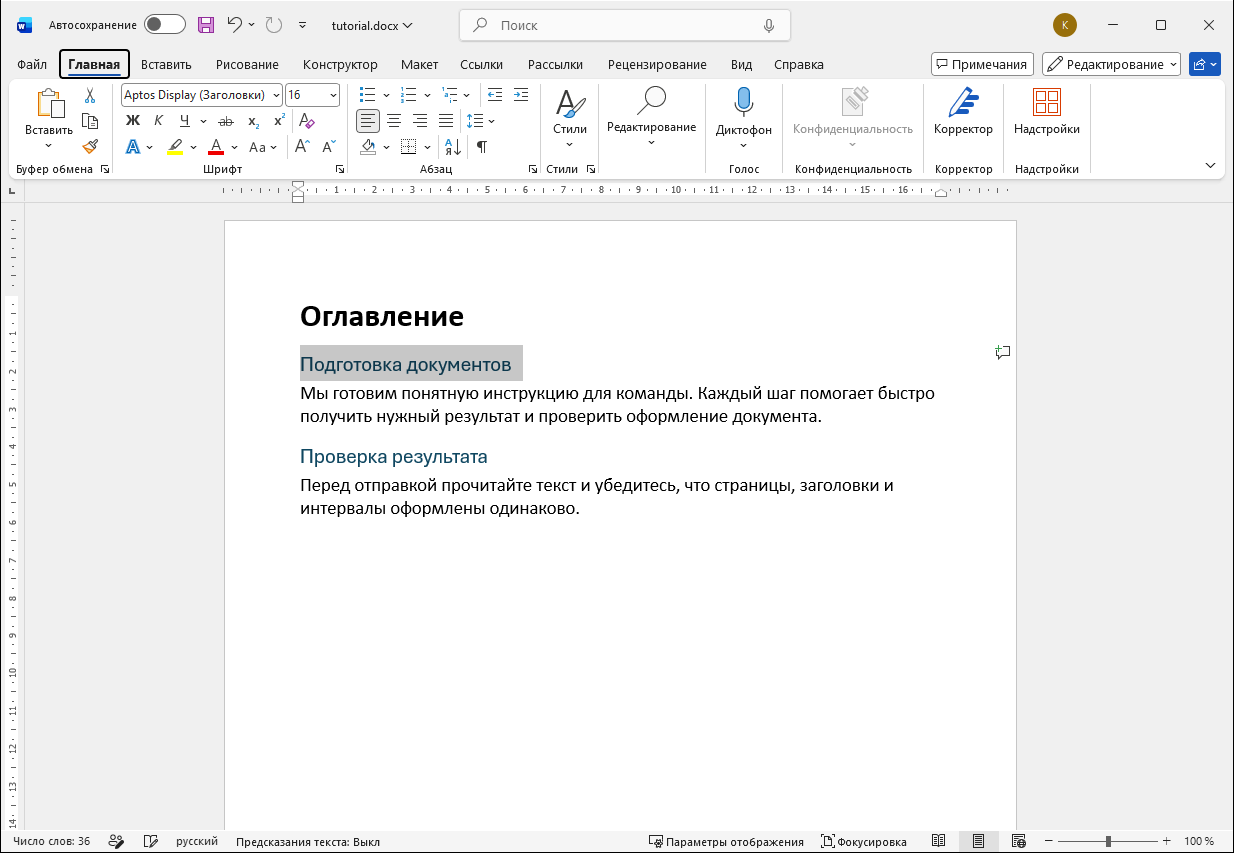
Task: Open the Редактирование mode button
Action: pyautogui.click(x=1111, y=64)
